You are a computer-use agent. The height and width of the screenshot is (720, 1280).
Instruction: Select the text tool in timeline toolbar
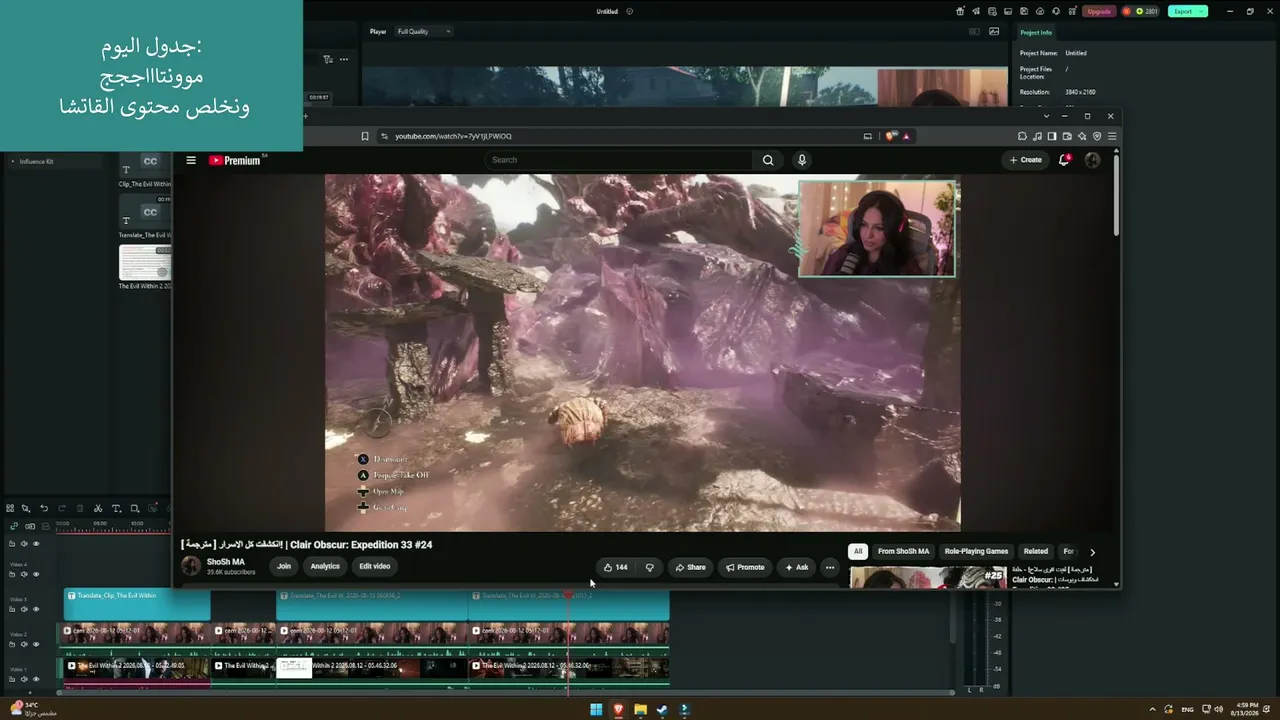coord(116,508)
